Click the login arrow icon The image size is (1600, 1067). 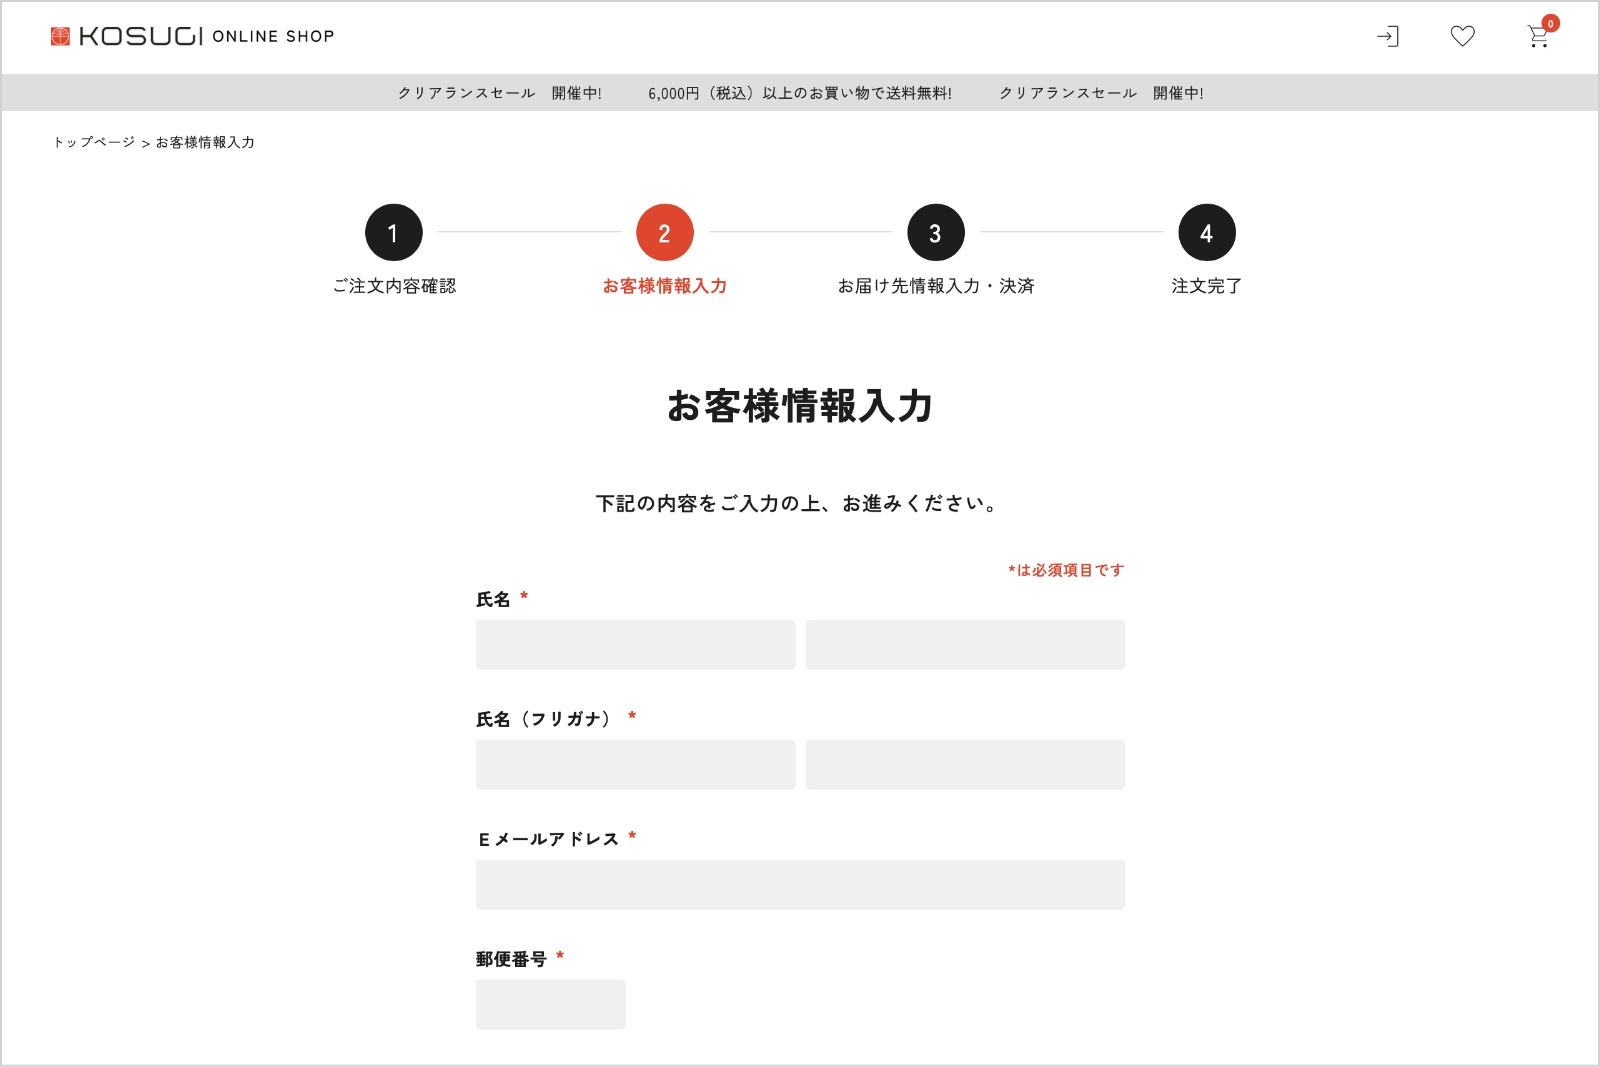pyautogui.click(x=1387, y=37)
